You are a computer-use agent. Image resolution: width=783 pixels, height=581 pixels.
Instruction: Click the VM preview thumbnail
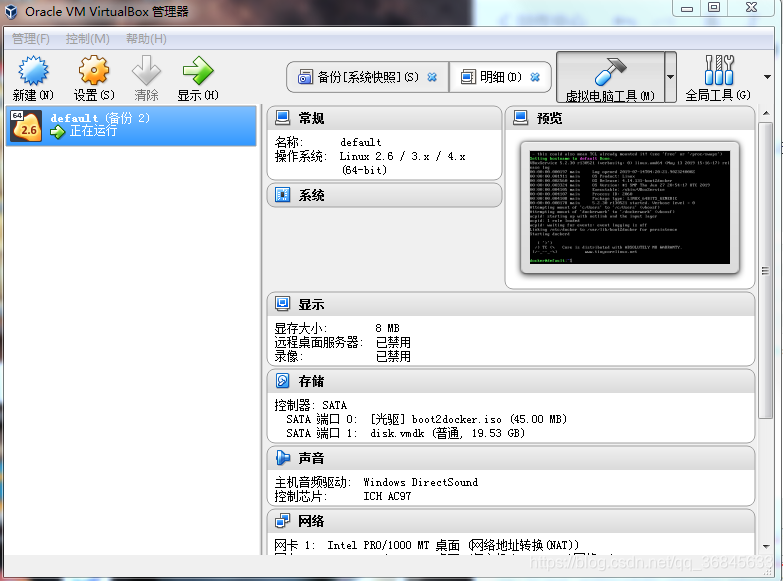[630, 207]
